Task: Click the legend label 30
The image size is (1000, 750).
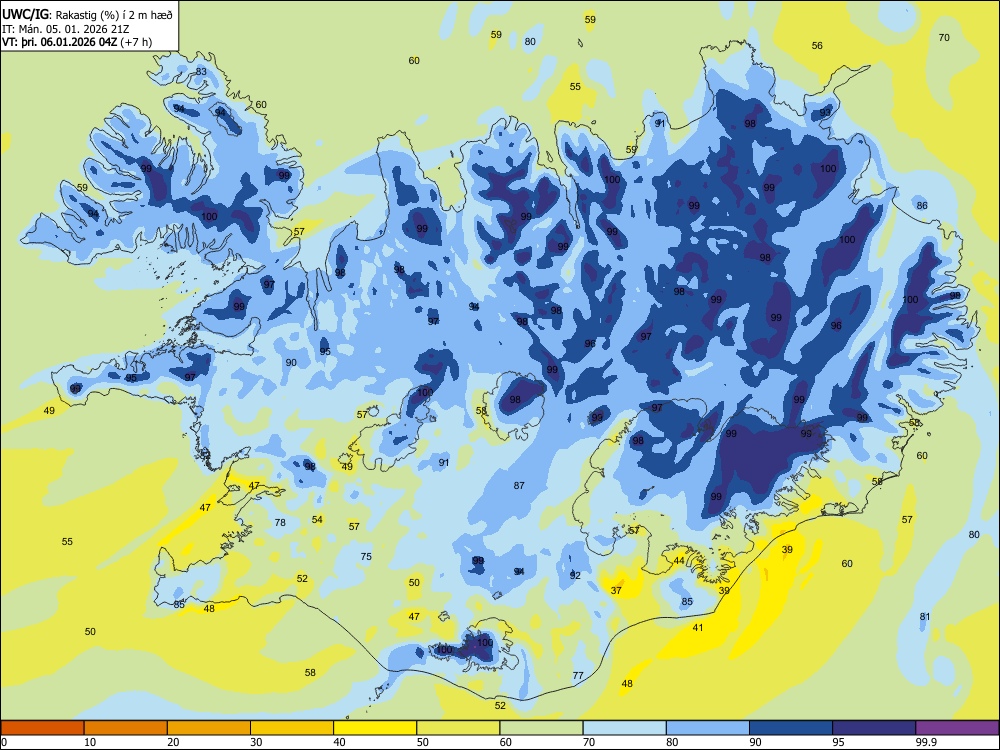Action: pos(256,742)
